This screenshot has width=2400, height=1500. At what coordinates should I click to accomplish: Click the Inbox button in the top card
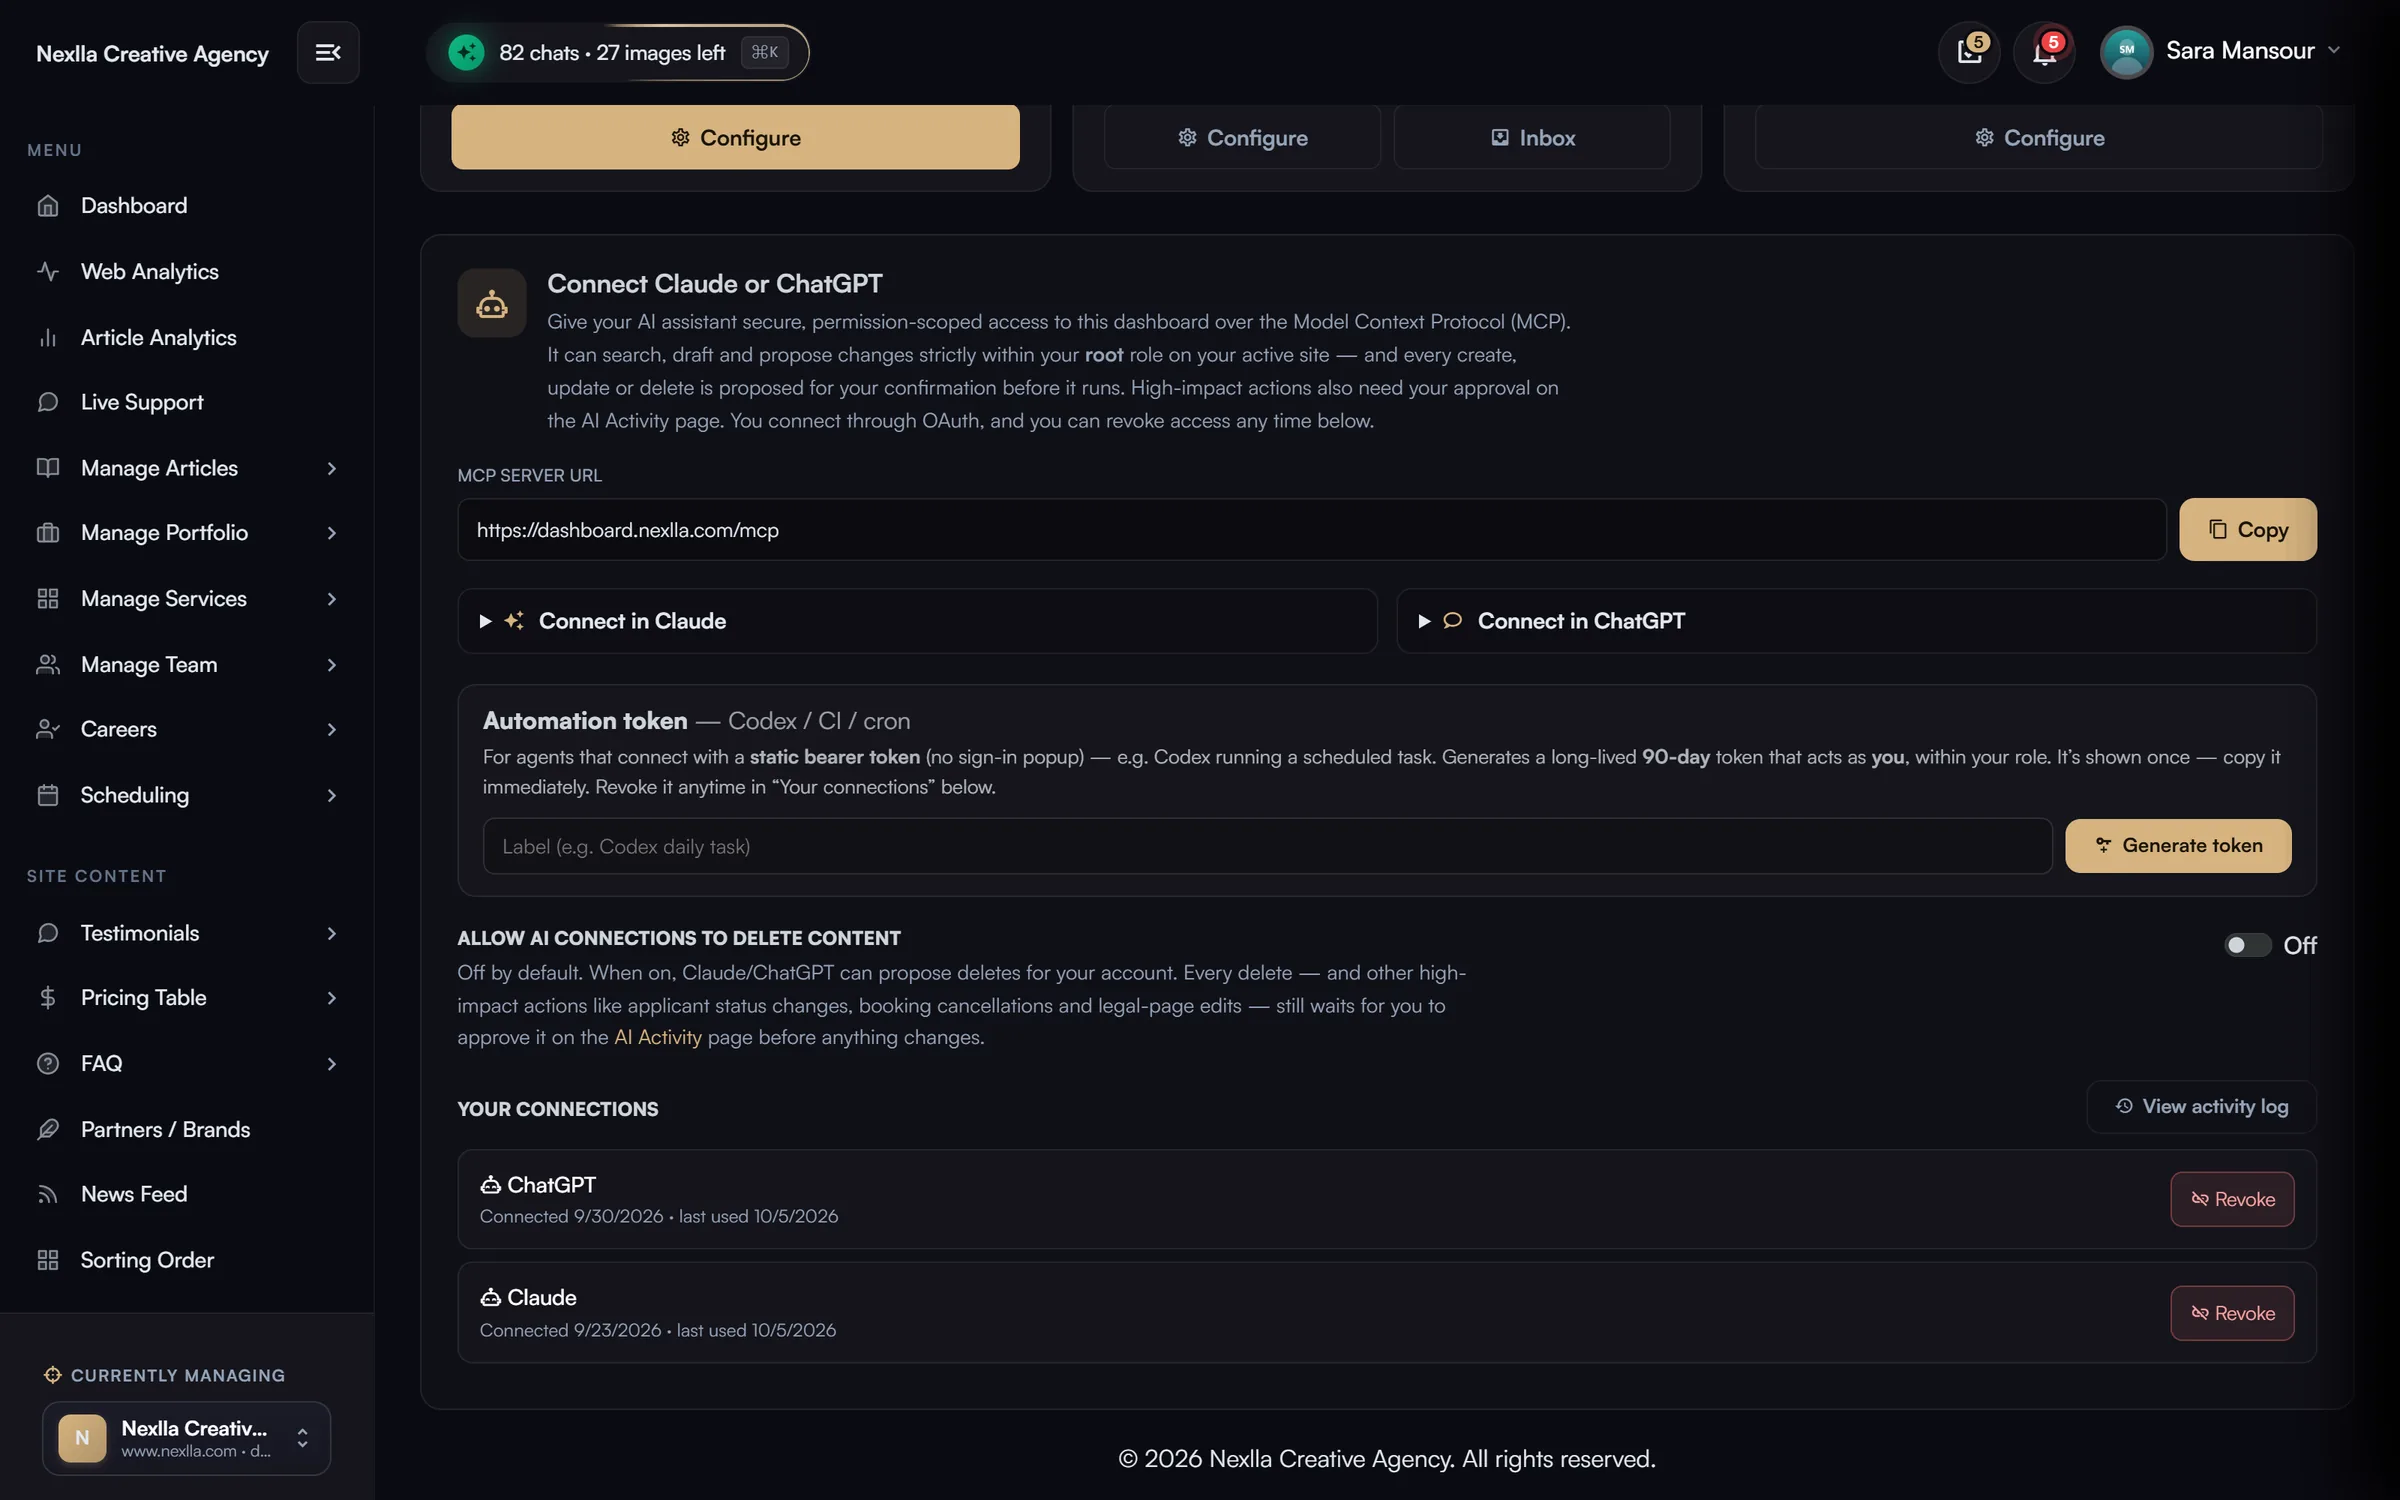(x=1532, y=137)
